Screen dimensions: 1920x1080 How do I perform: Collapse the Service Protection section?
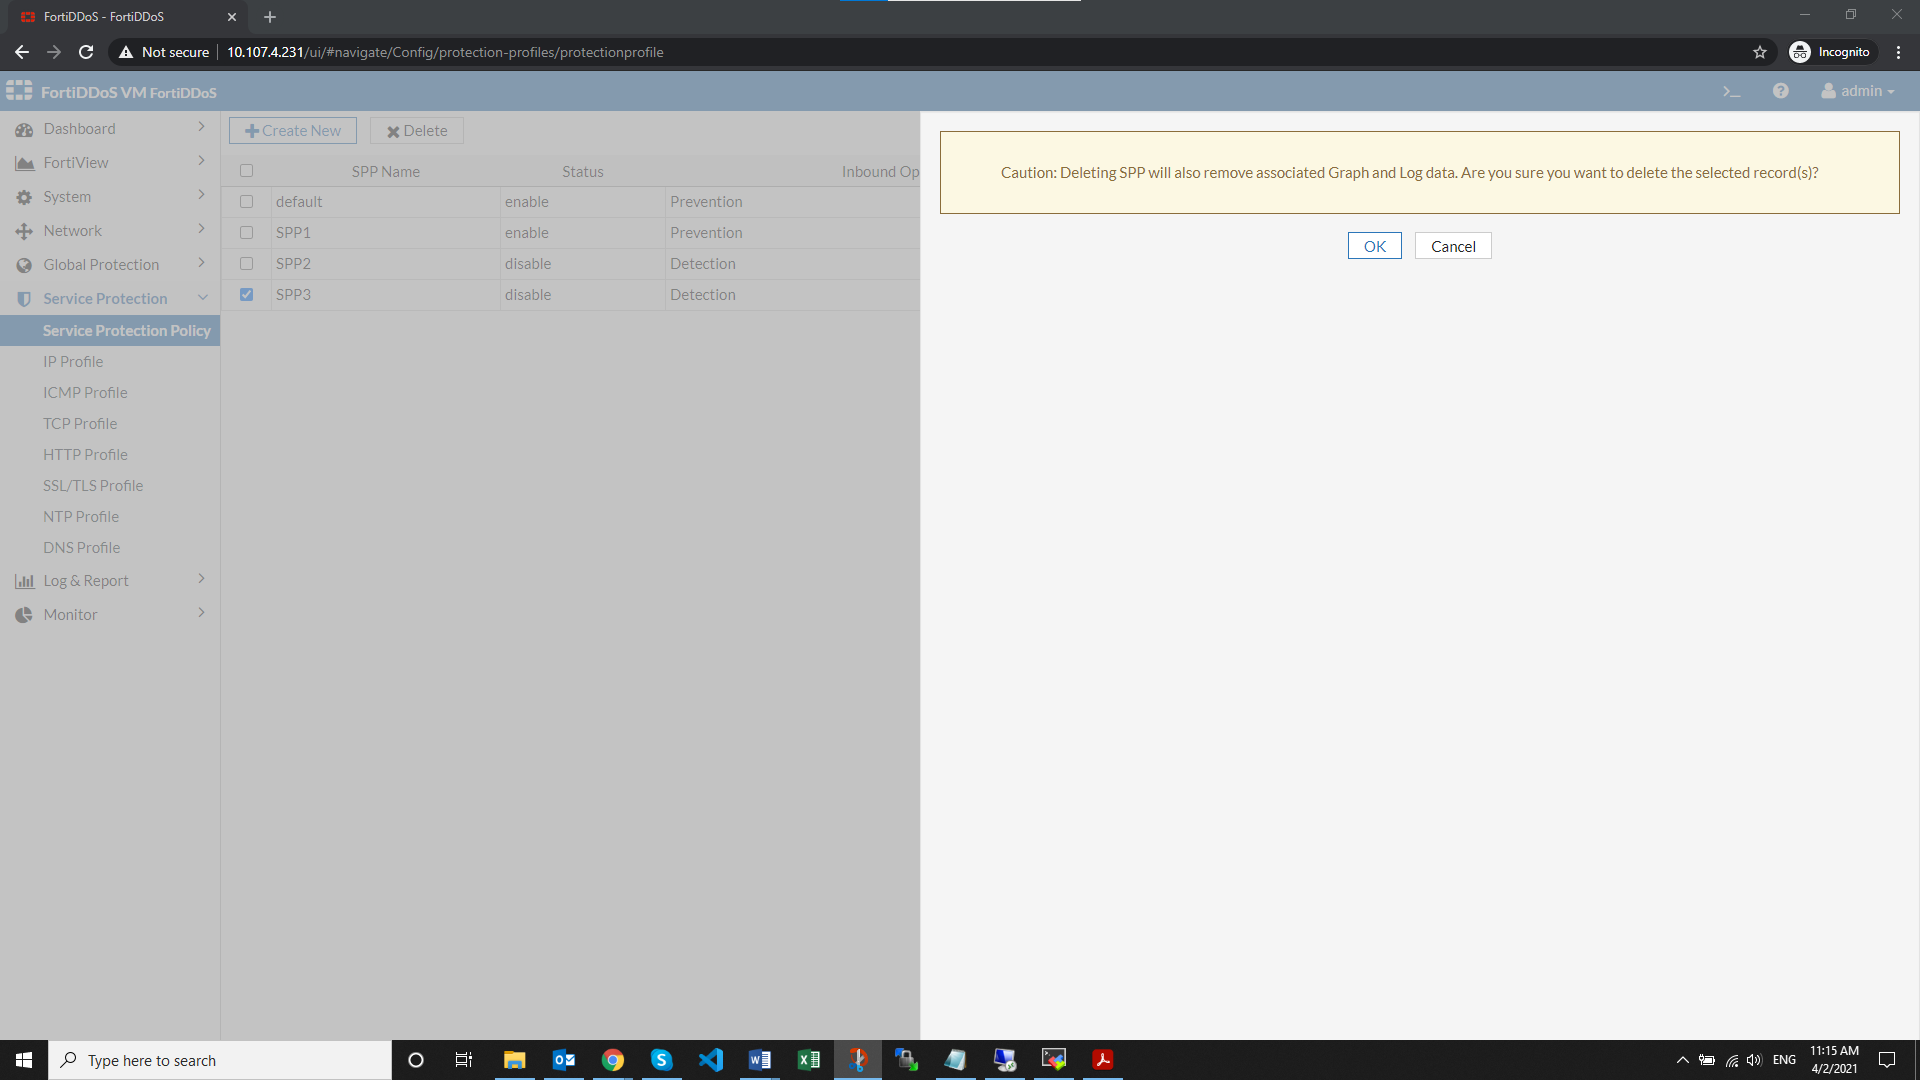point(203,297)
